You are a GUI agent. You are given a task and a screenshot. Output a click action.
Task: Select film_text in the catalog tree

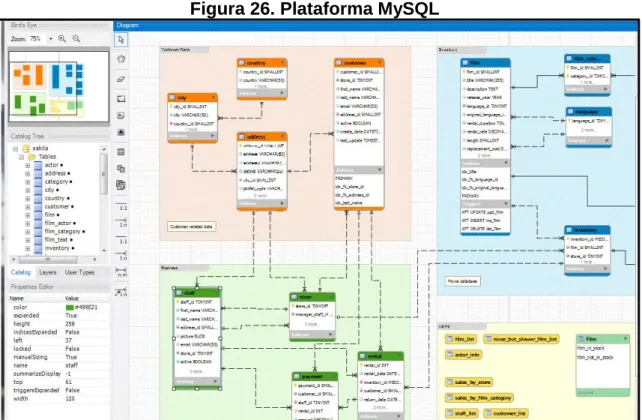(x=56, y=240)
